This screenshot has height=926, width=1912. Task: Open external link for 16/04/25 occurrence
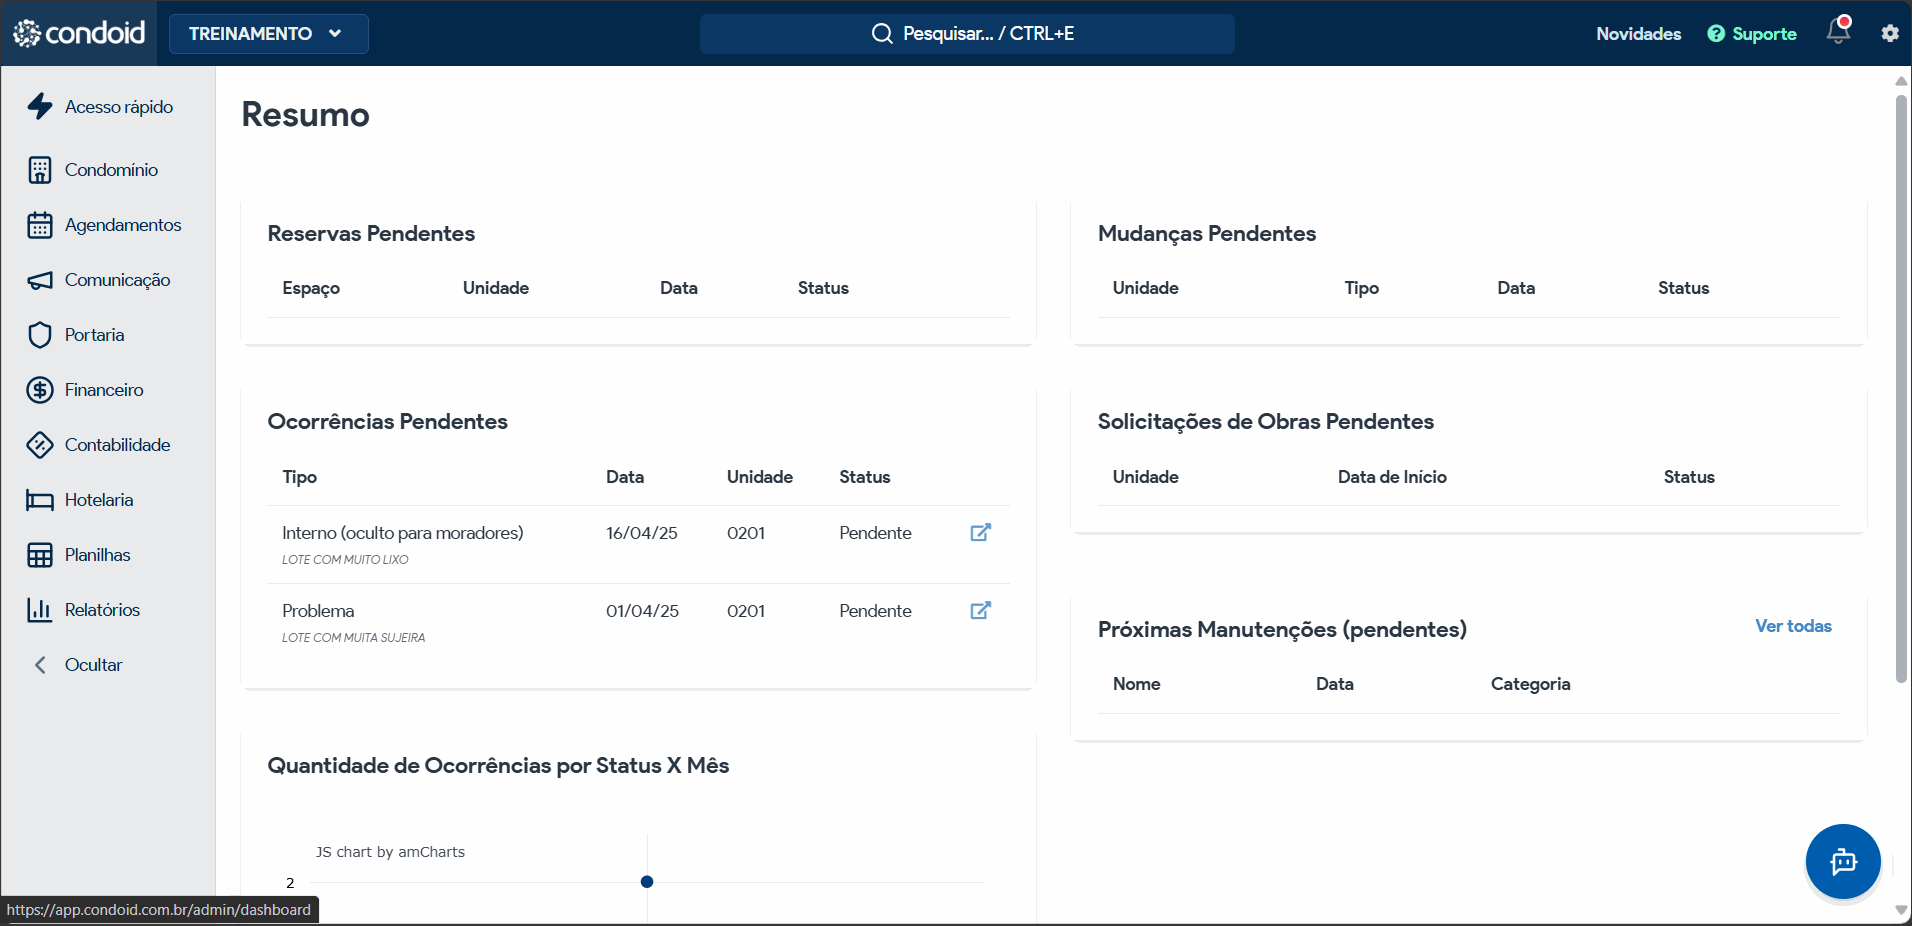(x=980, y=532)
